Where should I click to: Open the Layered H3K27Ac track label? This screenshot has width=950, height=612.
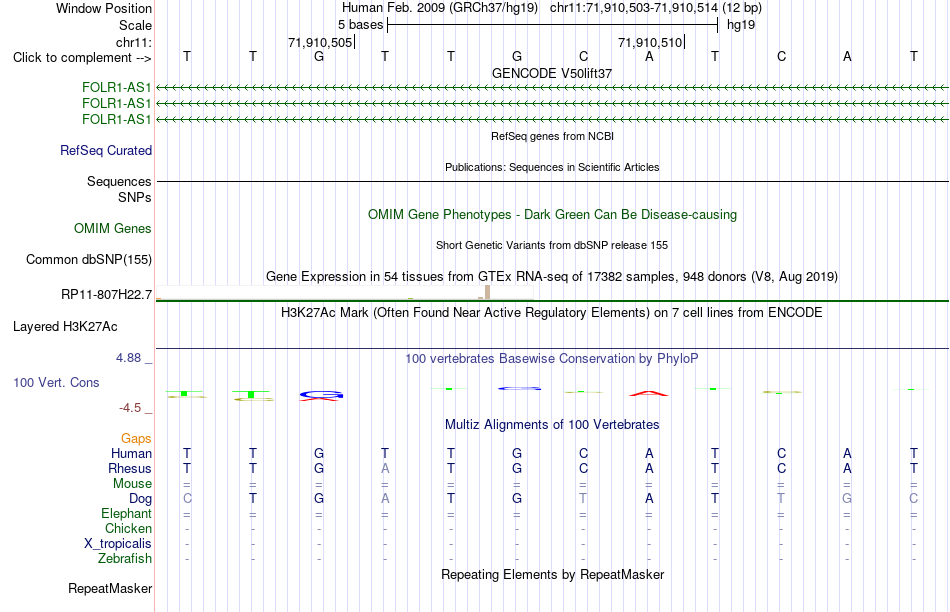pyautogui.click(x=65, y=327)
